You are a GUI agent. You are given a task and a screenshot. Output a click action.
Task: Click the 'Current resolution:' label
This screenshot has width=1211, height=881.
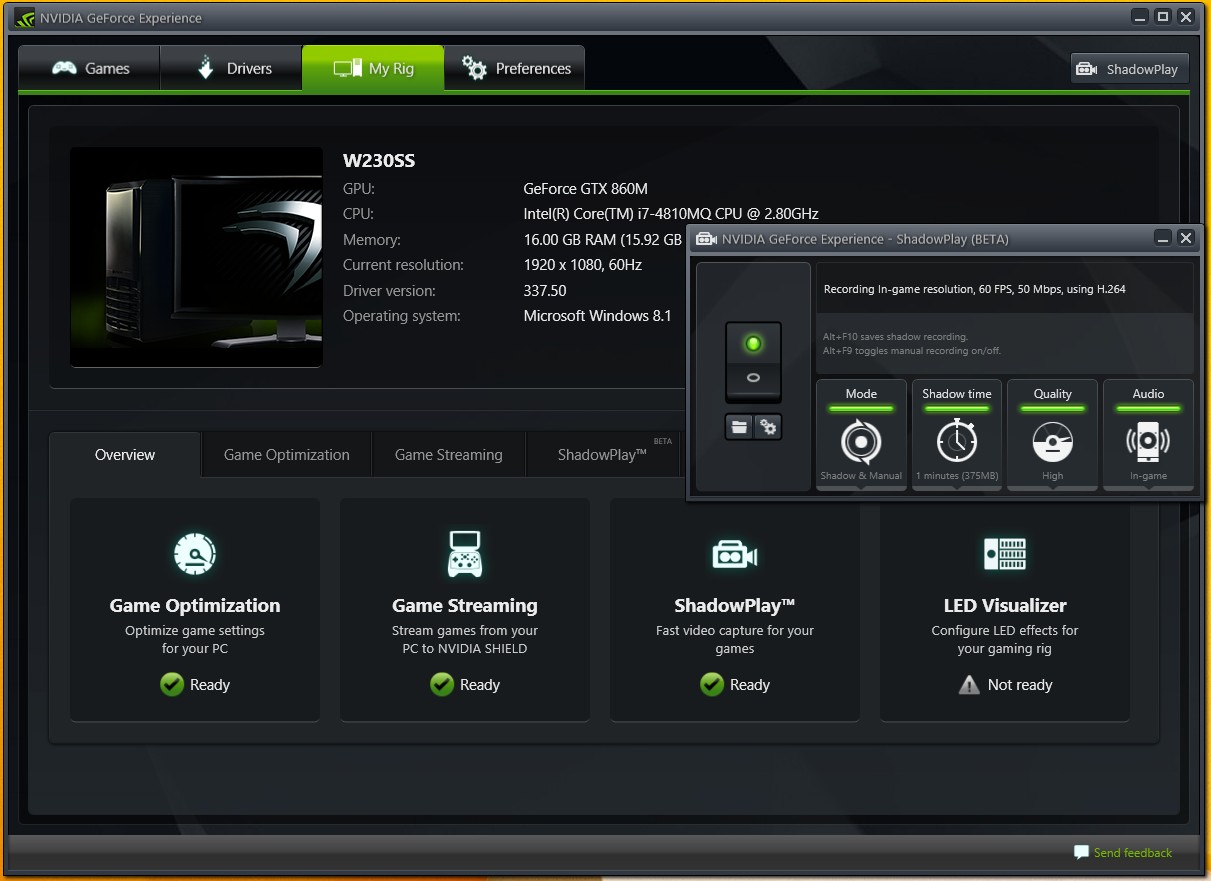(404, 265)
